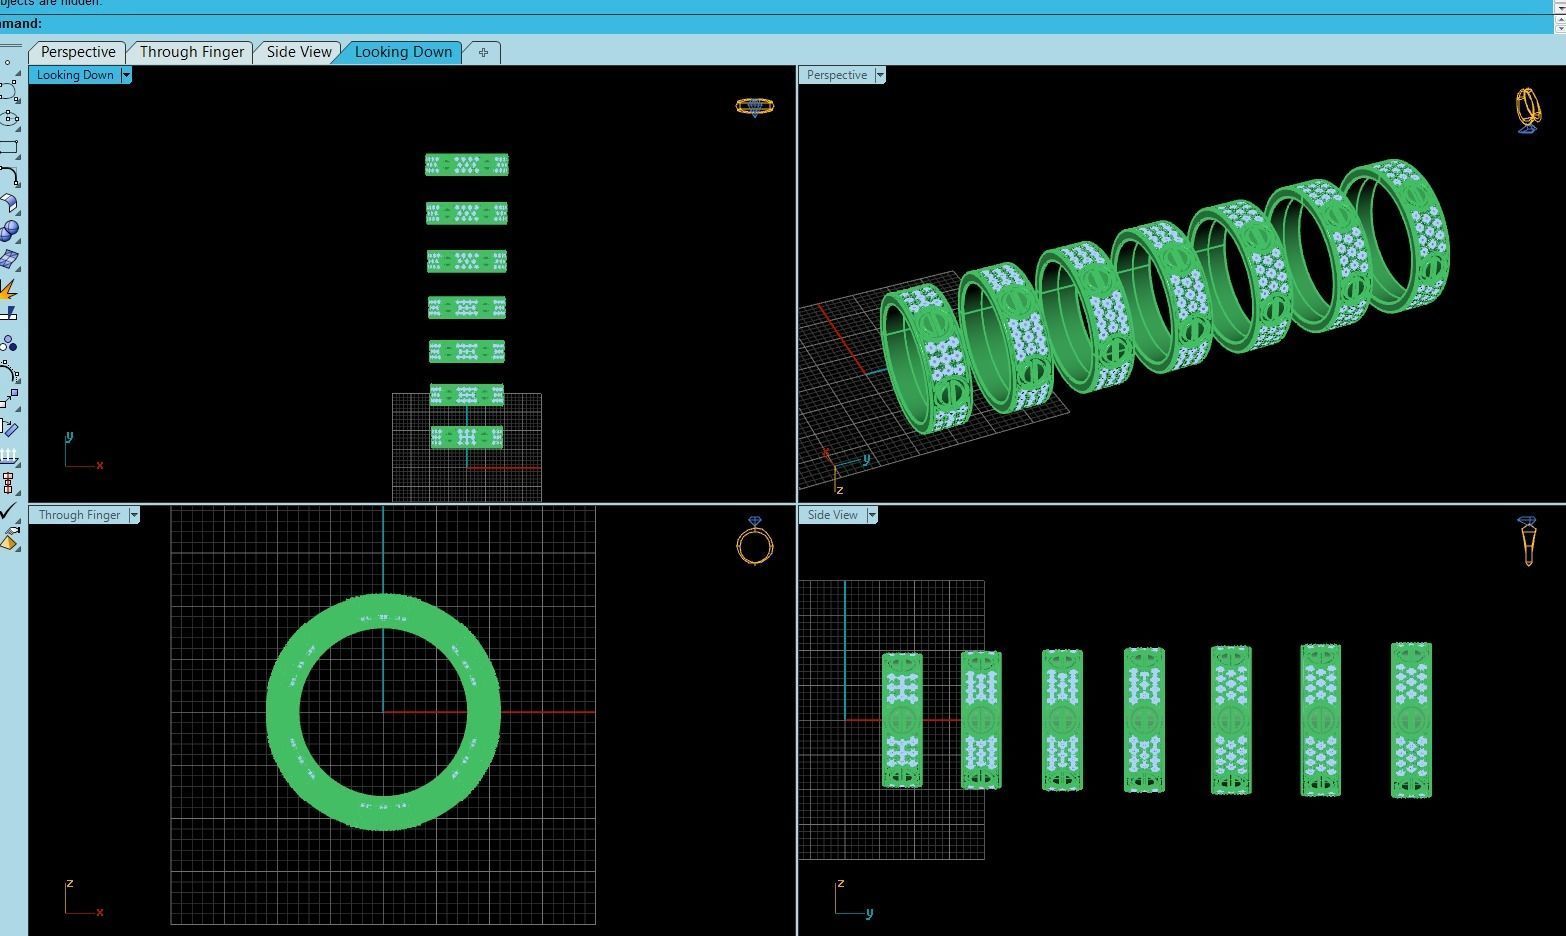
Task: Switch to the Side View tab
Action: 299,52
